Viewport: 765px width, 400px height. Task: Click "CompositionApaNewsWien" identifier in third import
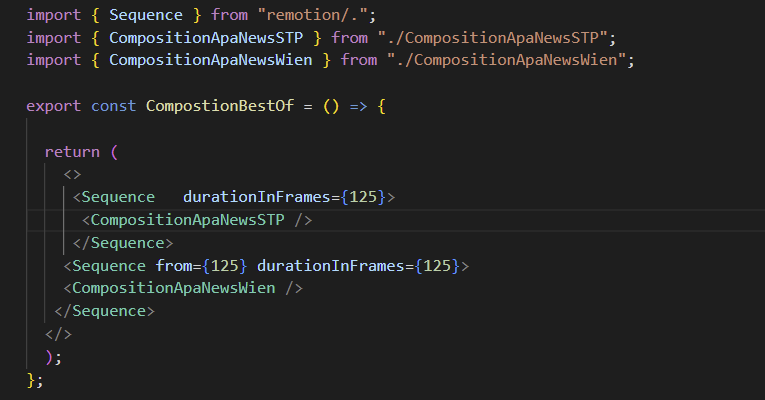point(210,60)
